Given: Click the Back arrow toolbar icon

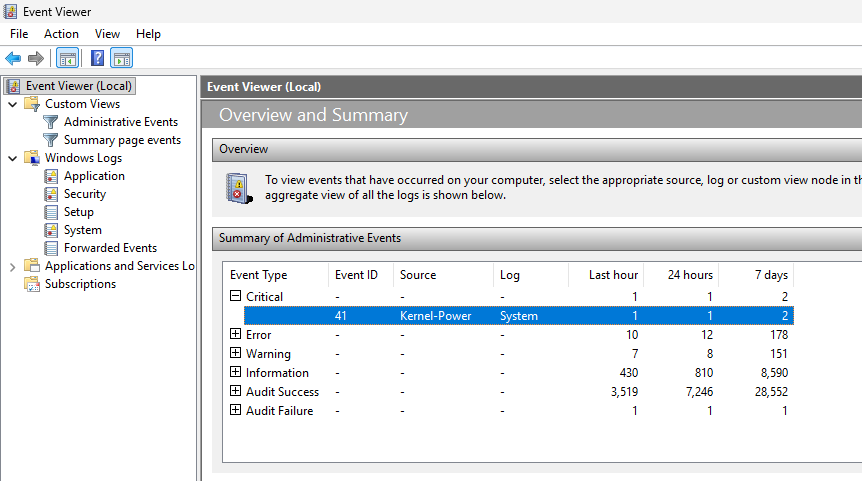Looking at the screenshot, I should pyautogui.click(x=13, y=58).
